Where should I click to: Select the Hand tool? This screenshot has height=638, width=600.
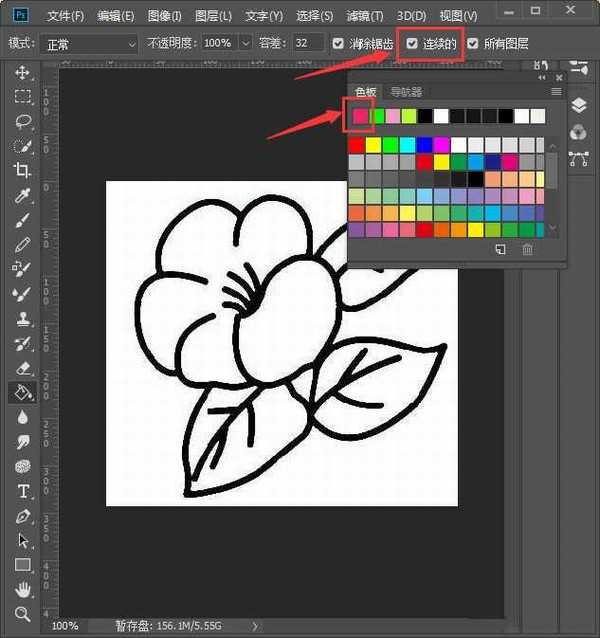click(22, 589)
